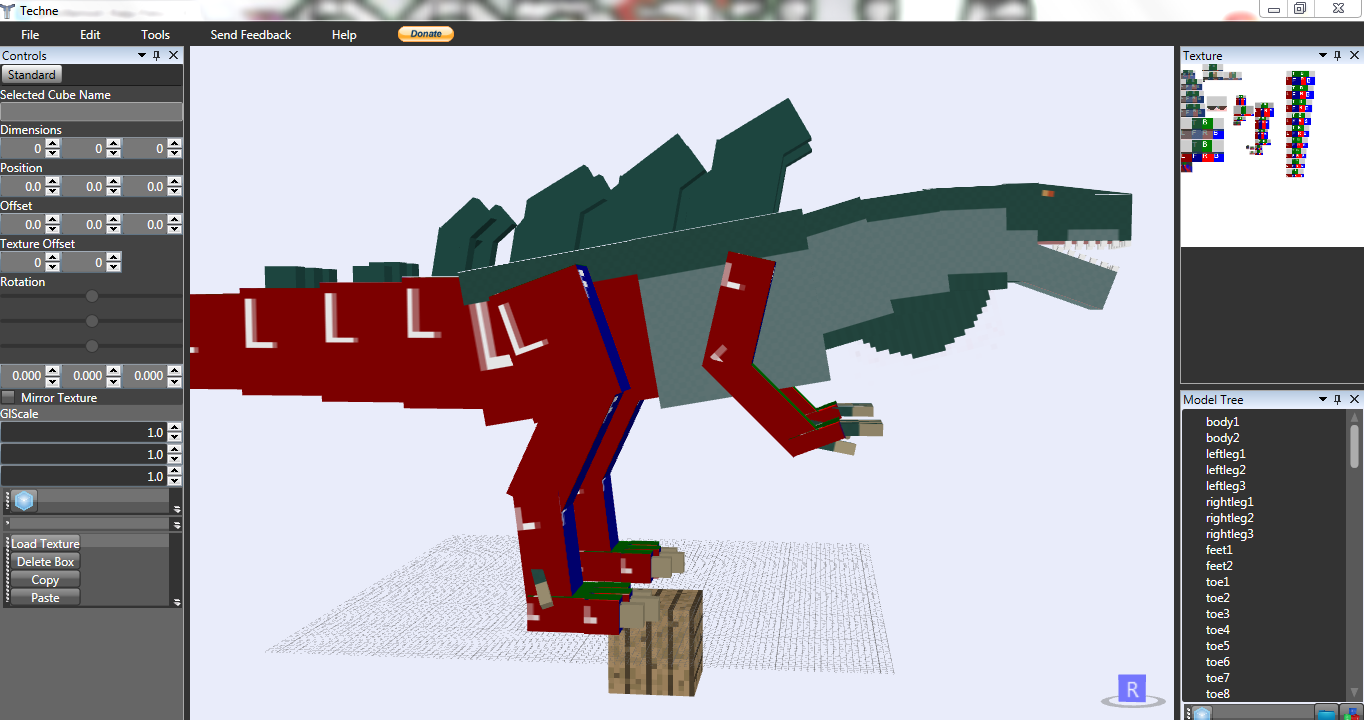Viewport: 1364px width, 720px height.
Task: Click the up arrow on the top GlScale field
Action: point(174,427)
